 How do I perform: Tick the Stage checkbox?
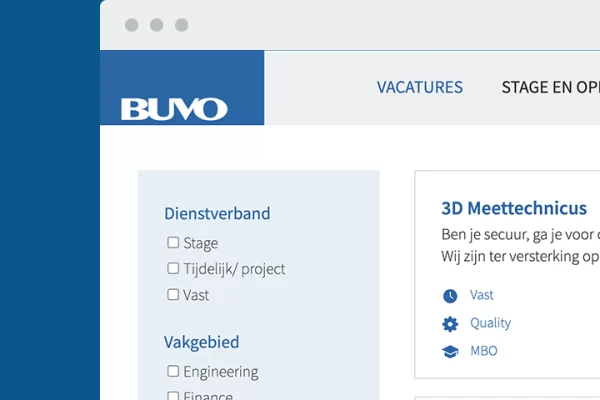173,242
